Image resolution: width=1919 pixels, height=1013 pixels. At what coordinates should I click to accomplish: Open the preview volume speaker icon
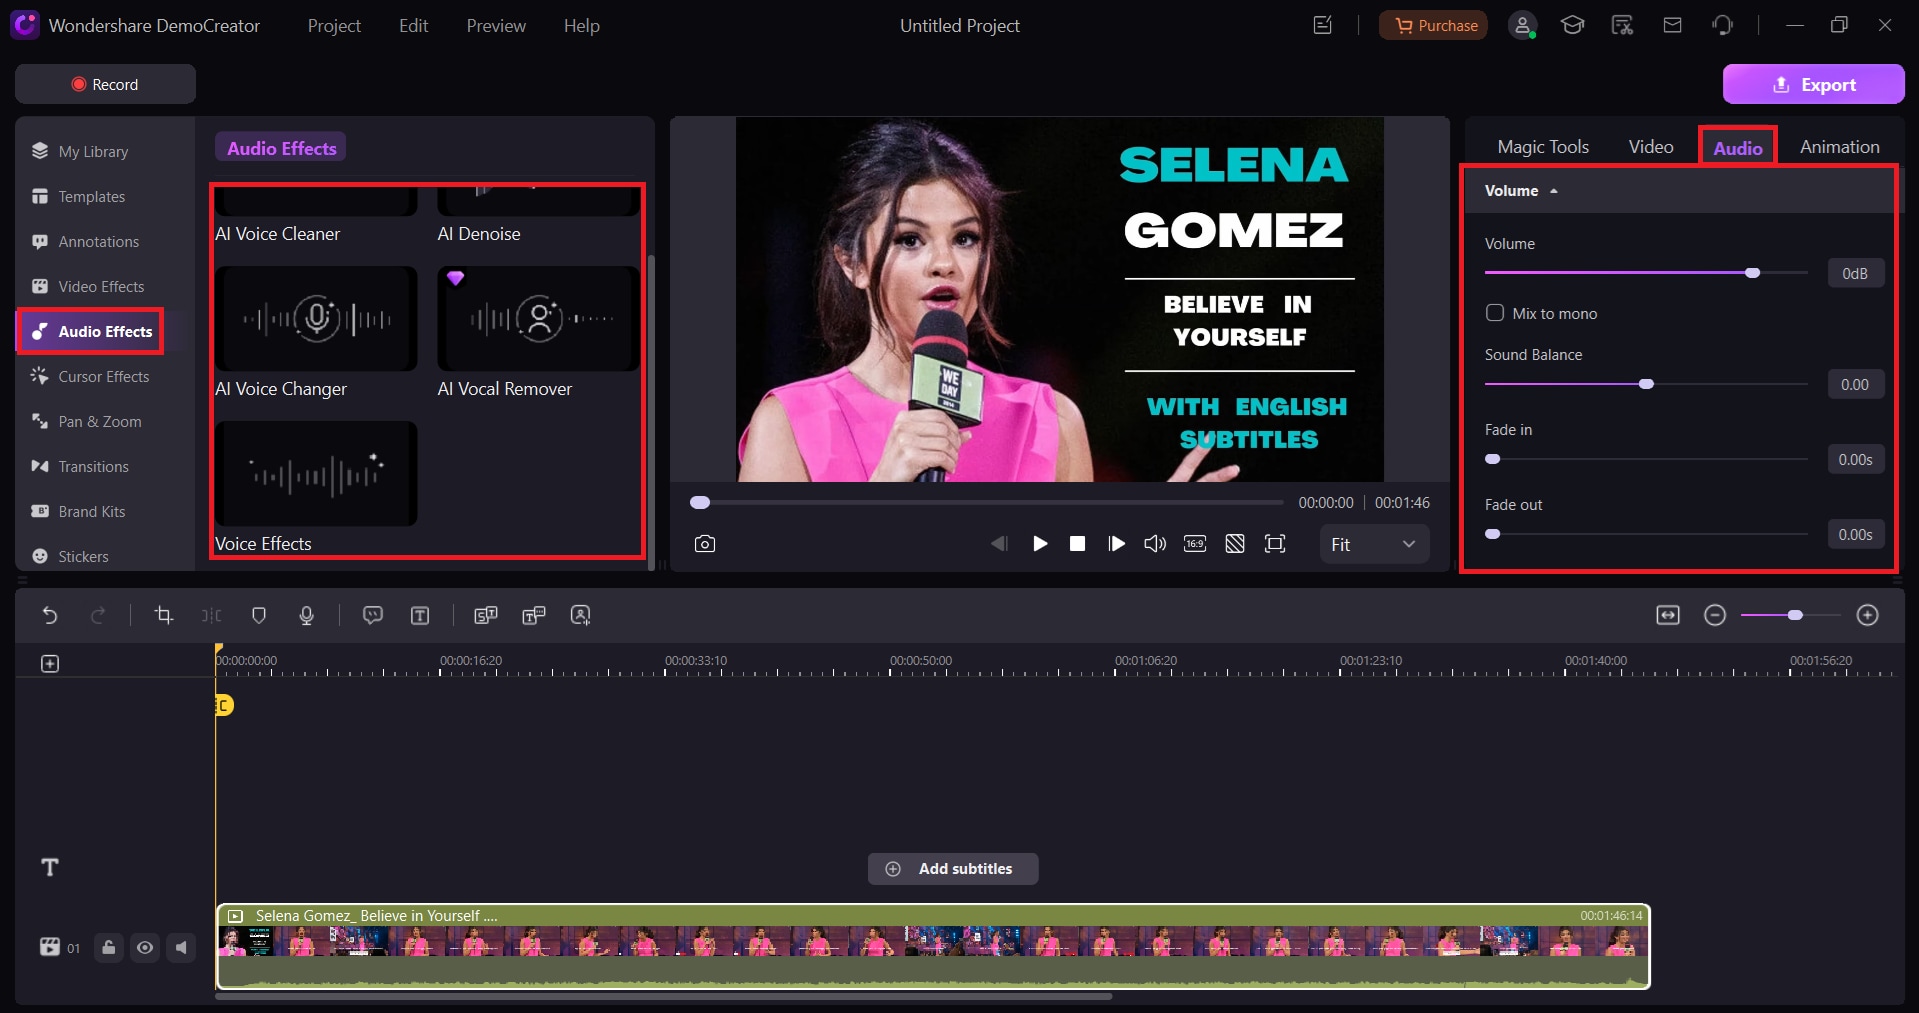1155,544
